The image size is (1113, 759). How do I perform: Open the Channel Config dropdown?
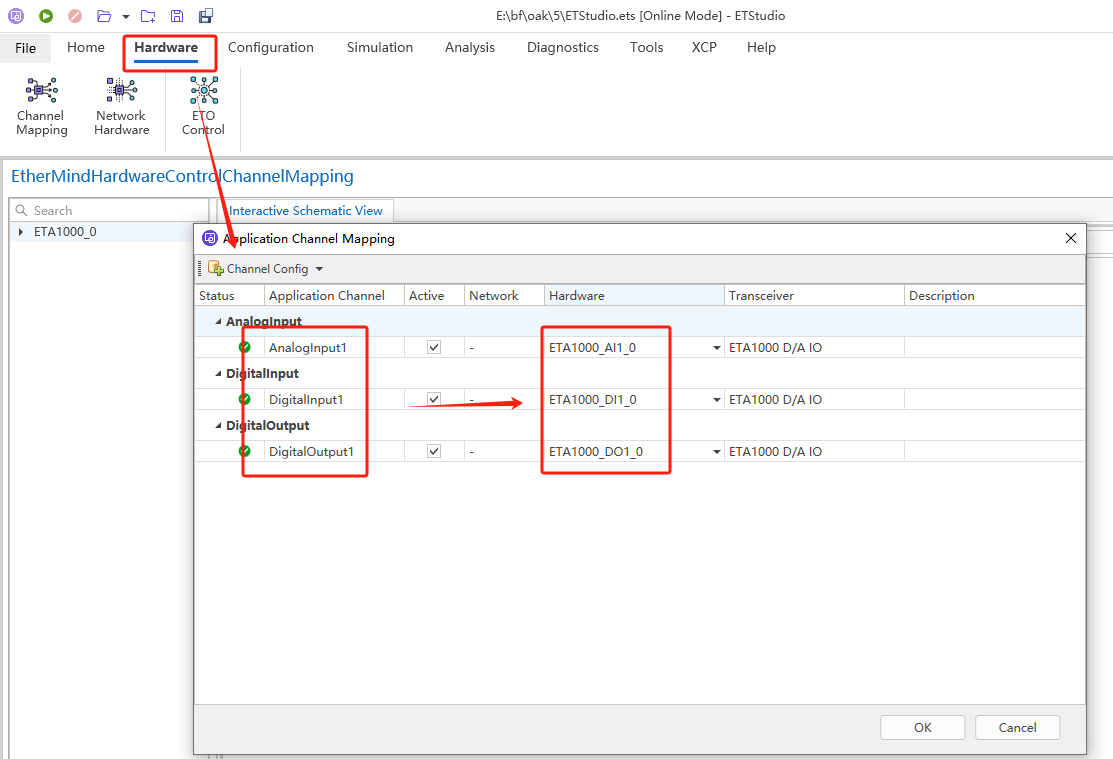[x=319, y=269]
